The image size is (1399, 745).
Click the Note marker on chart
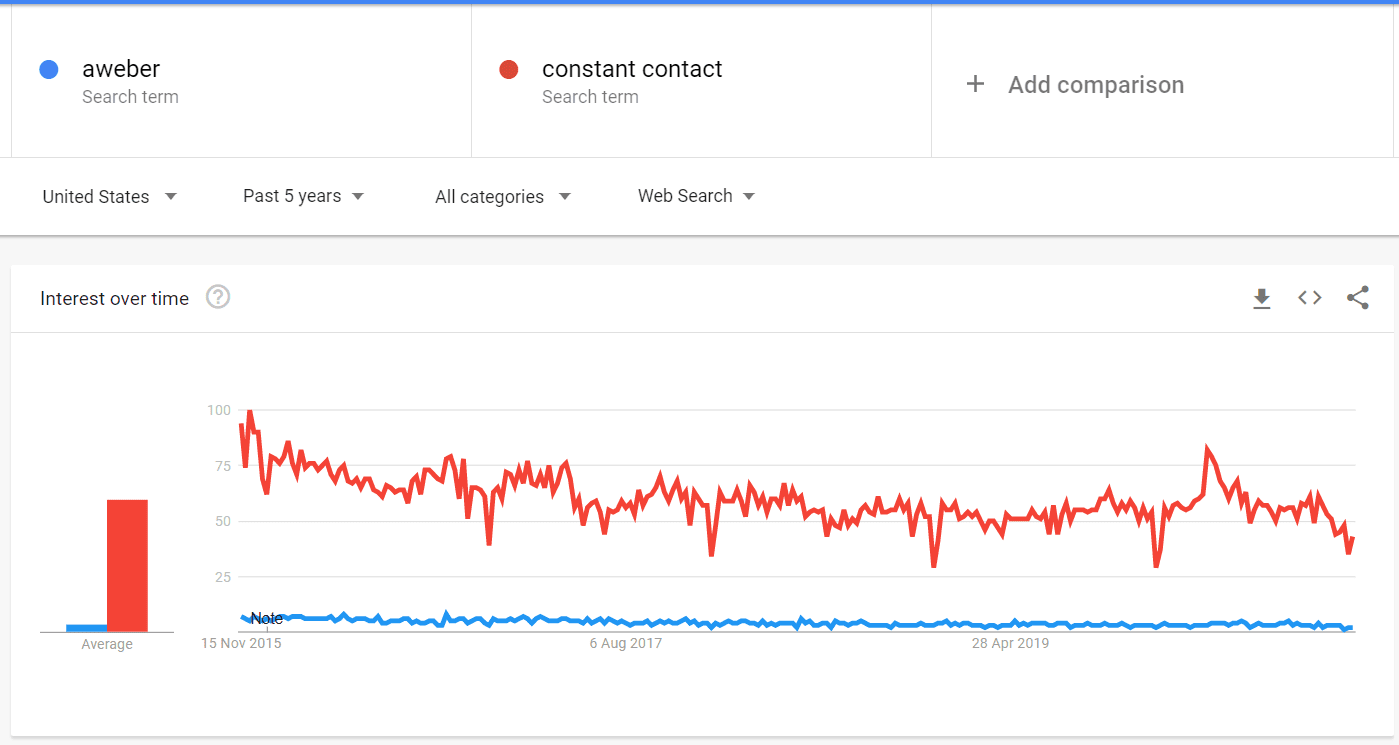(x=266, y=618)
